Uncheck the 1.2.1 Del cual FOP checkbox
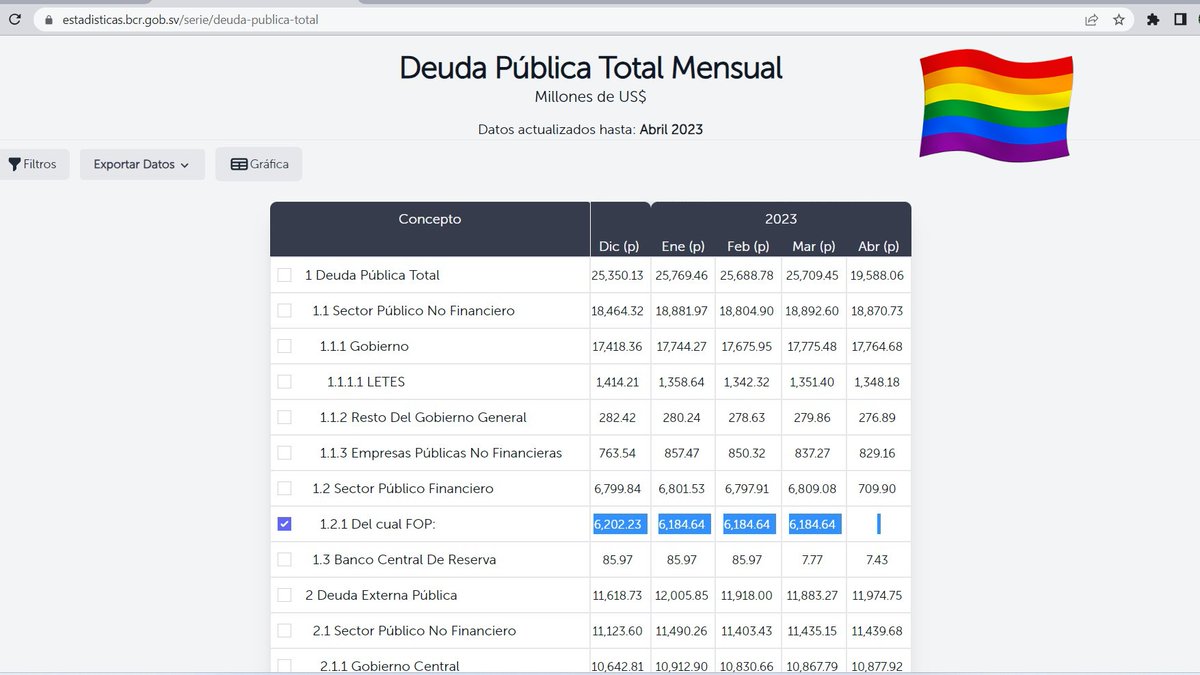Image resolution: width=1200 pixels, height=675 pixels. (x=285, y=524)
